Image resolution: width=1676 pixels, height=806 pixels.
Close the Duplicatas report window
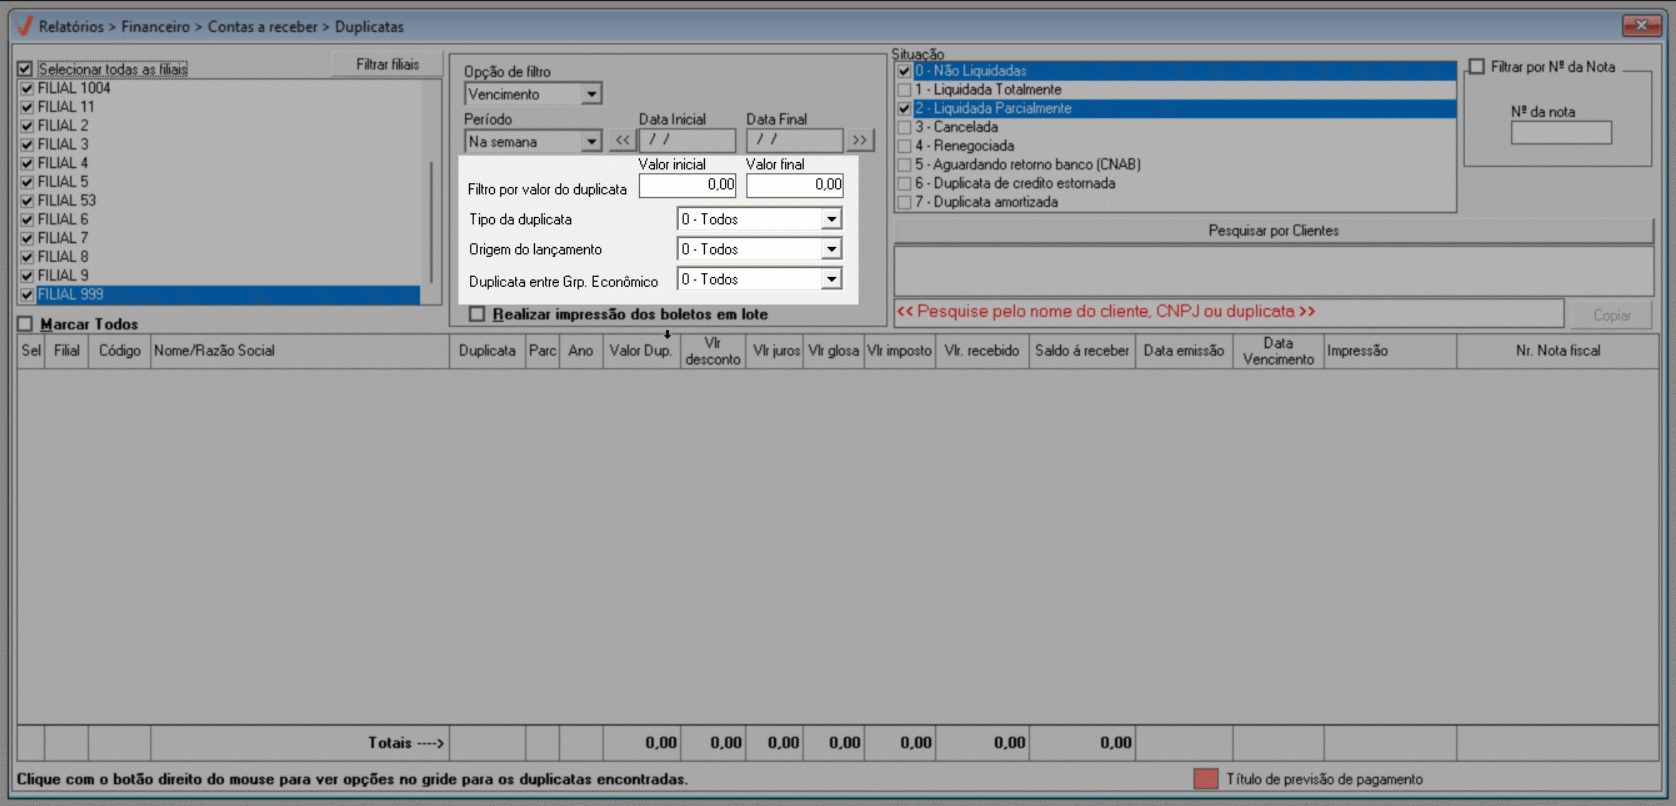point(1640,26)
